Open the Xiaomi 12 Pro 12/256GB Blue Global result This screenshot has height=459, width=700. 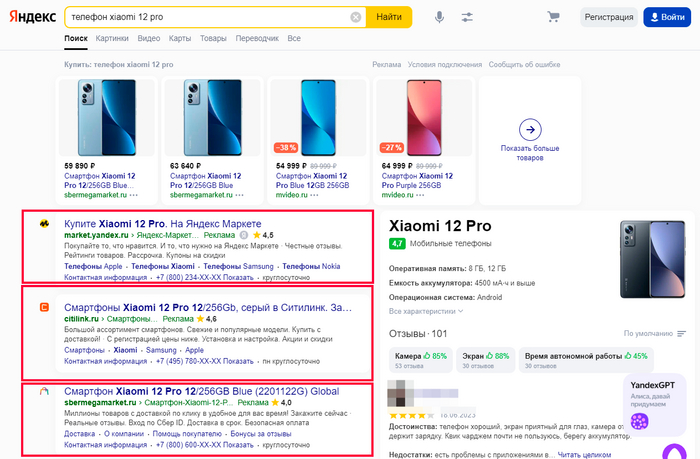coord(202,392)
